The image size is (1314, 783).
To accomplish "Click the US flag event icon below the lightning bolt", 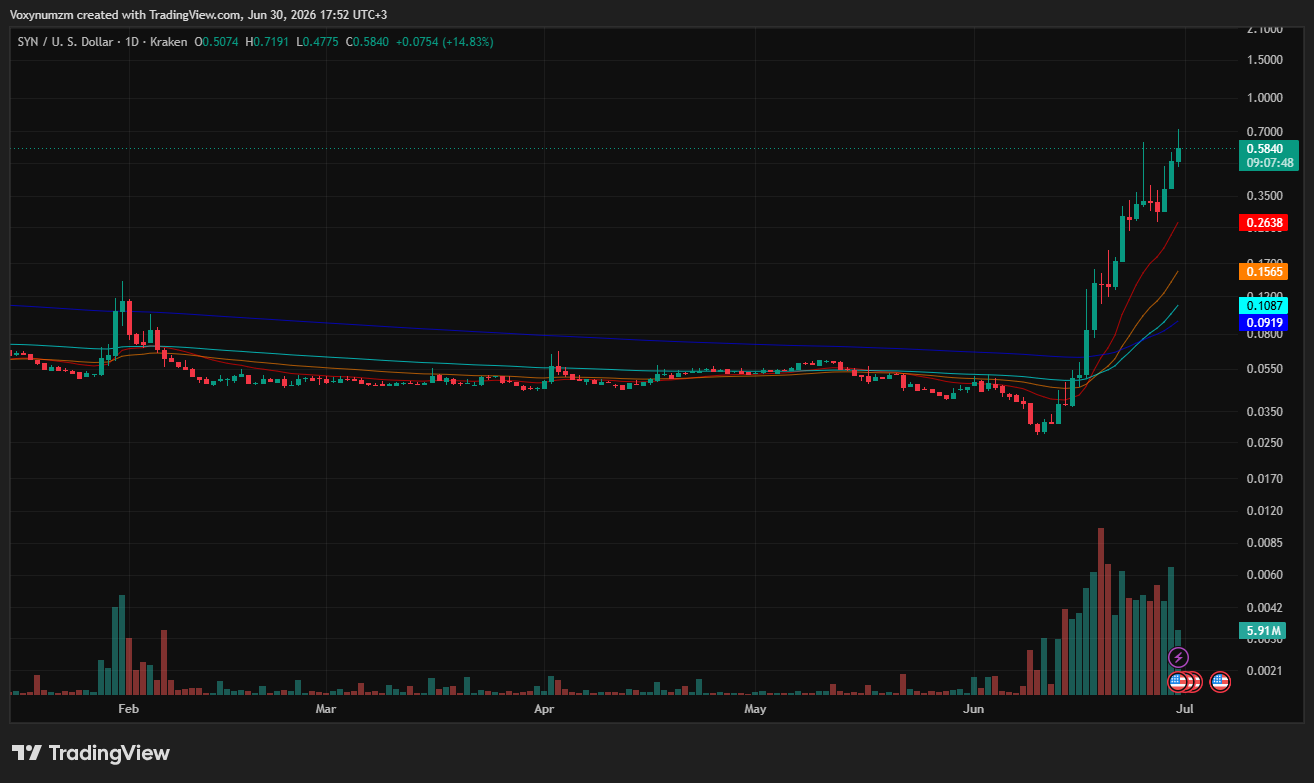I will [x=1178, y=682].
